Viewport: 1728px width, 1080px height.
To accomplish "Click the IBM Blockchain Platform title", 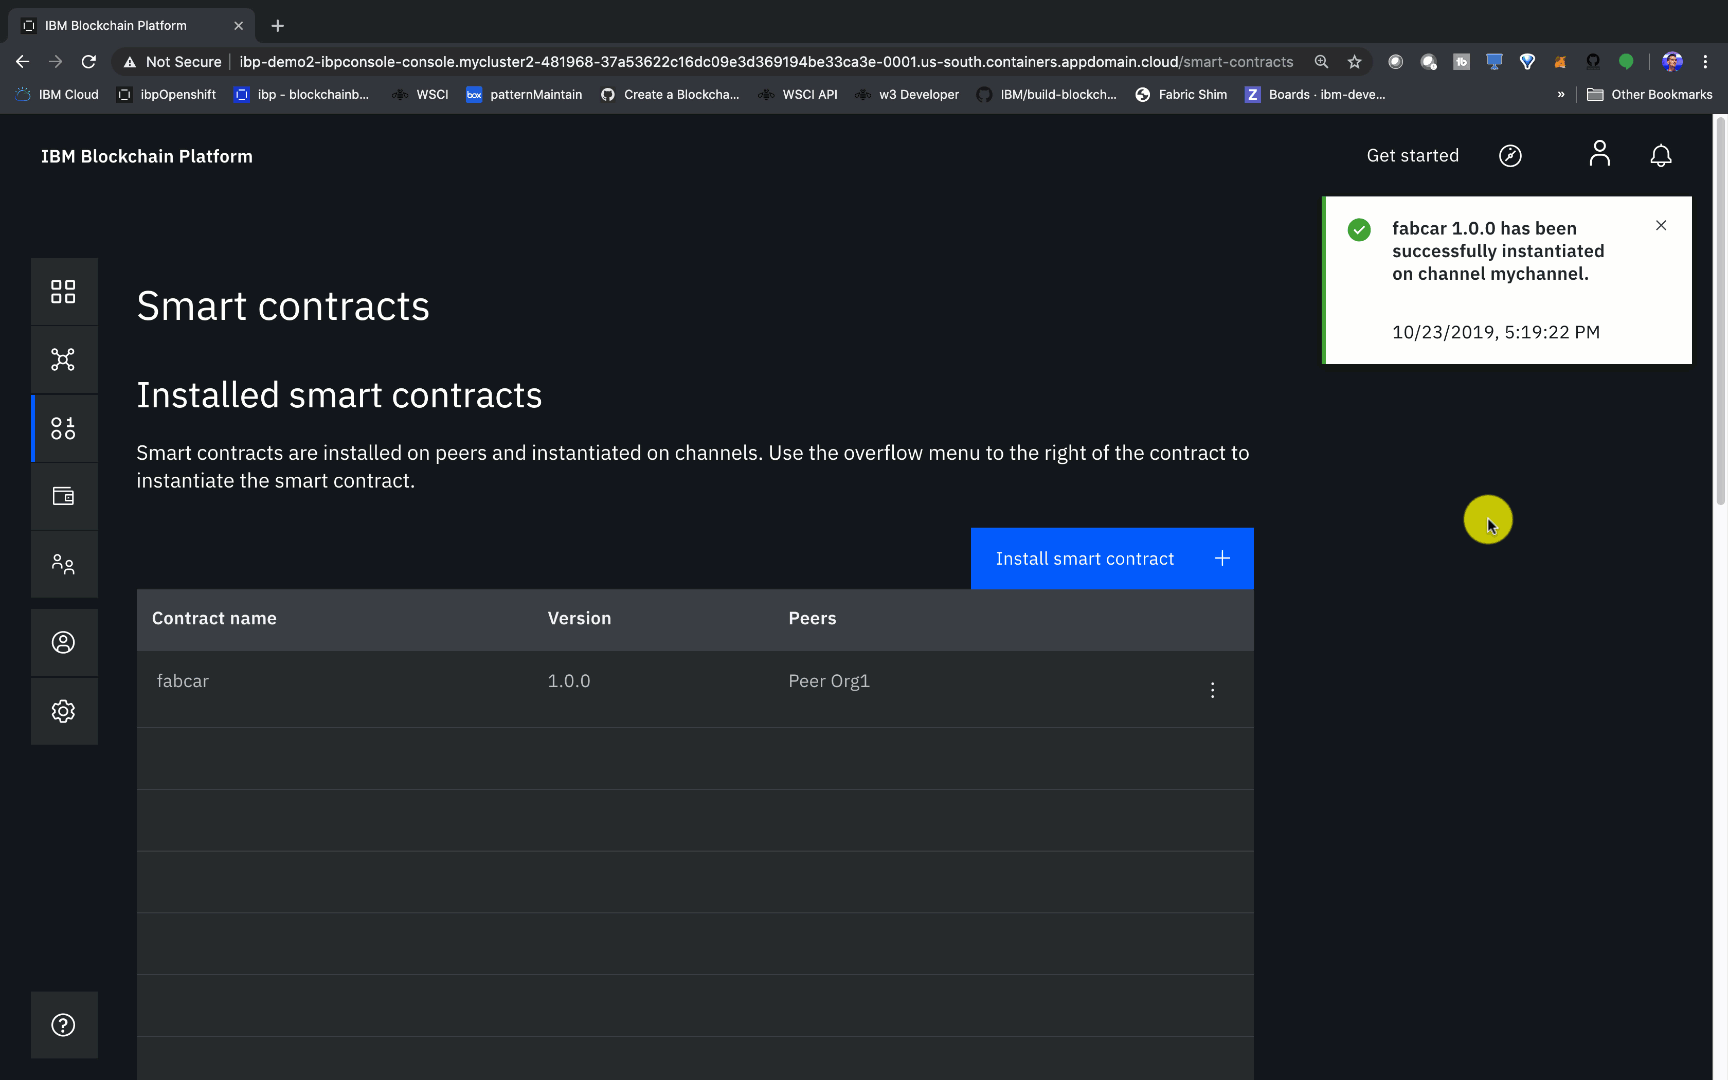I will pos(147,157).
